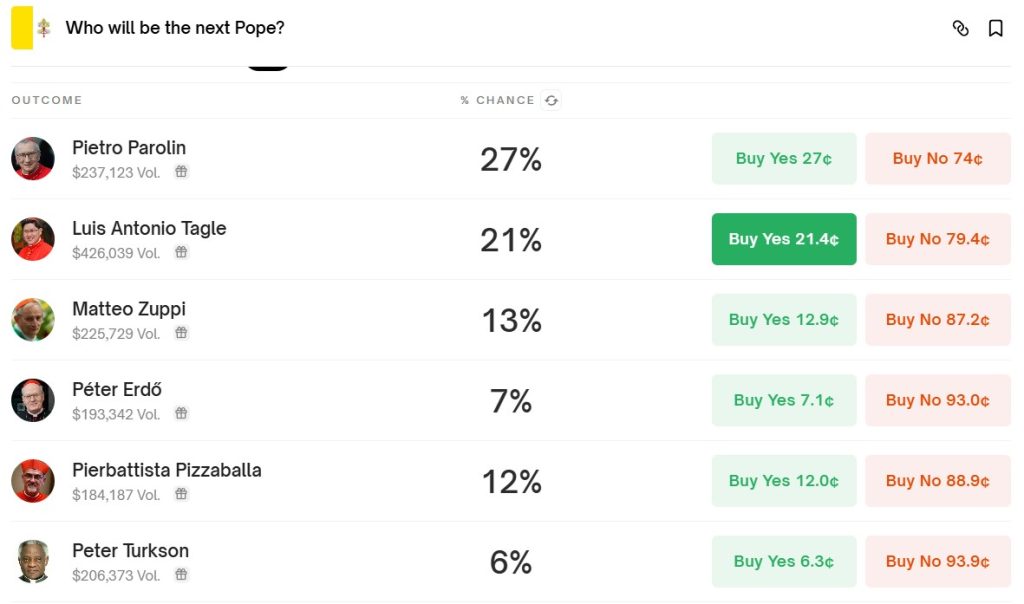Bookmark this Pope market
The height and width of the screenshot is (604, 1024).
click(x=995, y=28)
